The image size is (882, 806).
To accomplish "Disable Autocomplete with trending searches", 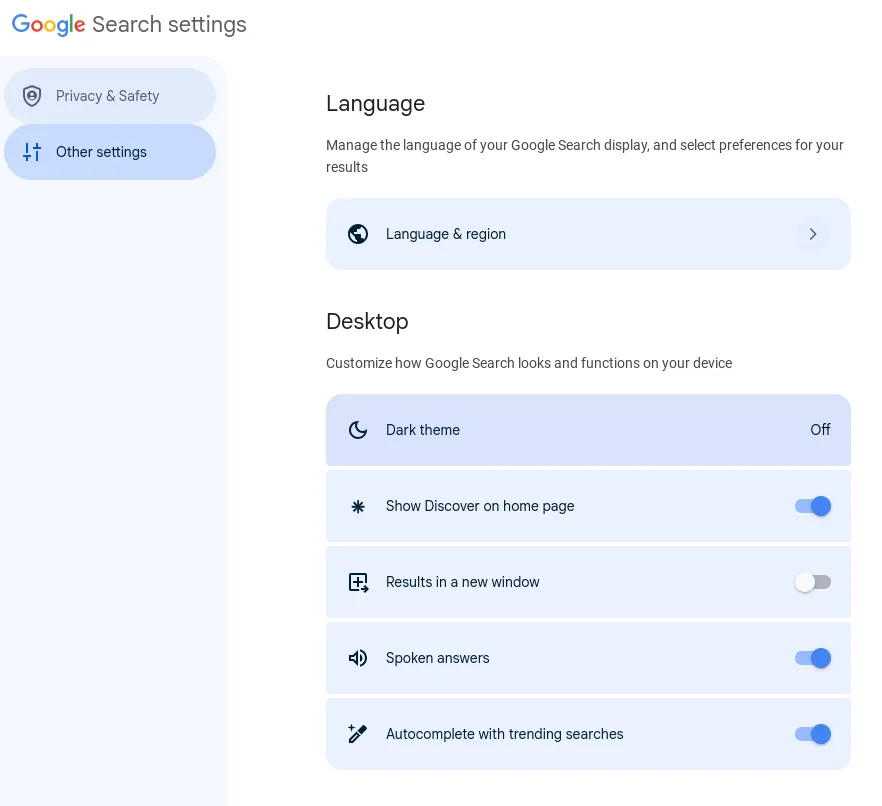I will (813, 734).
